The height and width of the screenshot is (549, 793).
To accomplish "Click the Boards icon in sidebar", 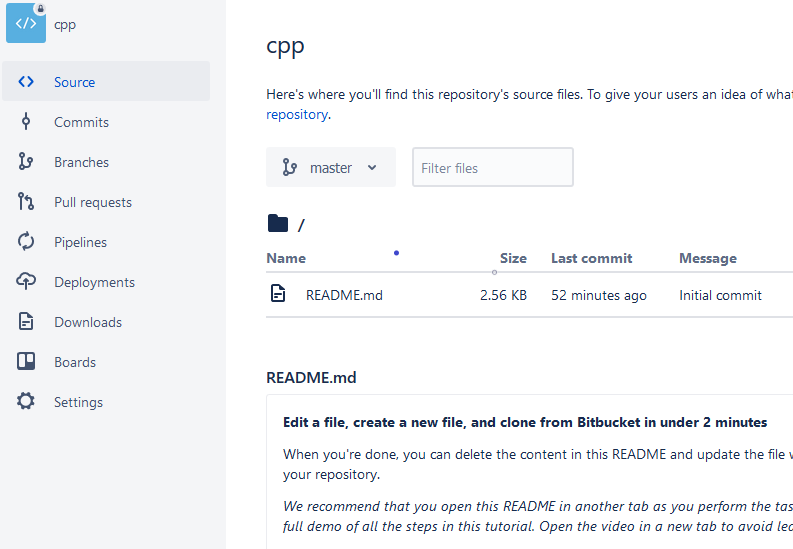I will (26, 361).
